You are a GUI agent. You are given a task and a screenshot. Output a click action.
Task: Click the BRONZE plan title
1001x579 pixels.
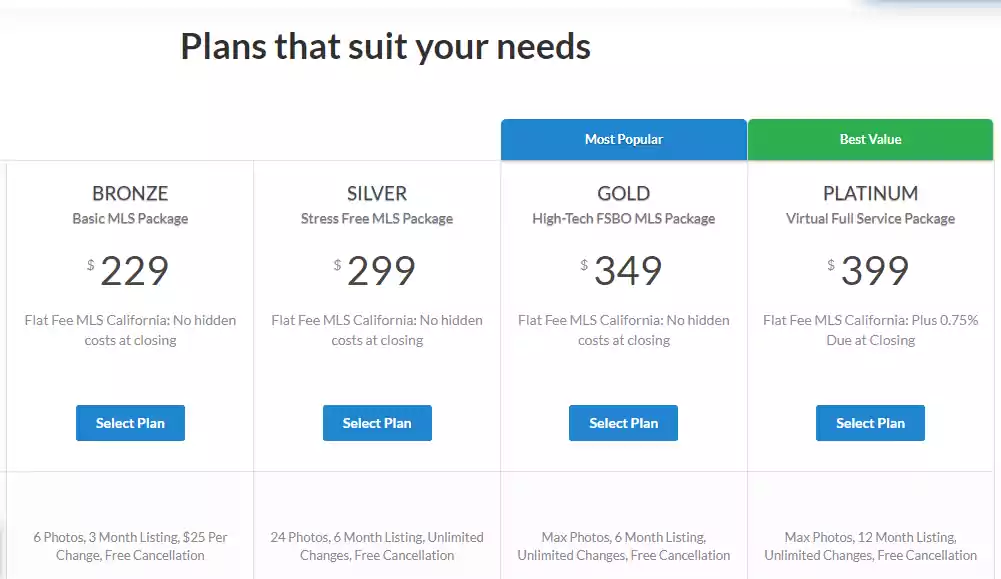[x=130, y=194]
